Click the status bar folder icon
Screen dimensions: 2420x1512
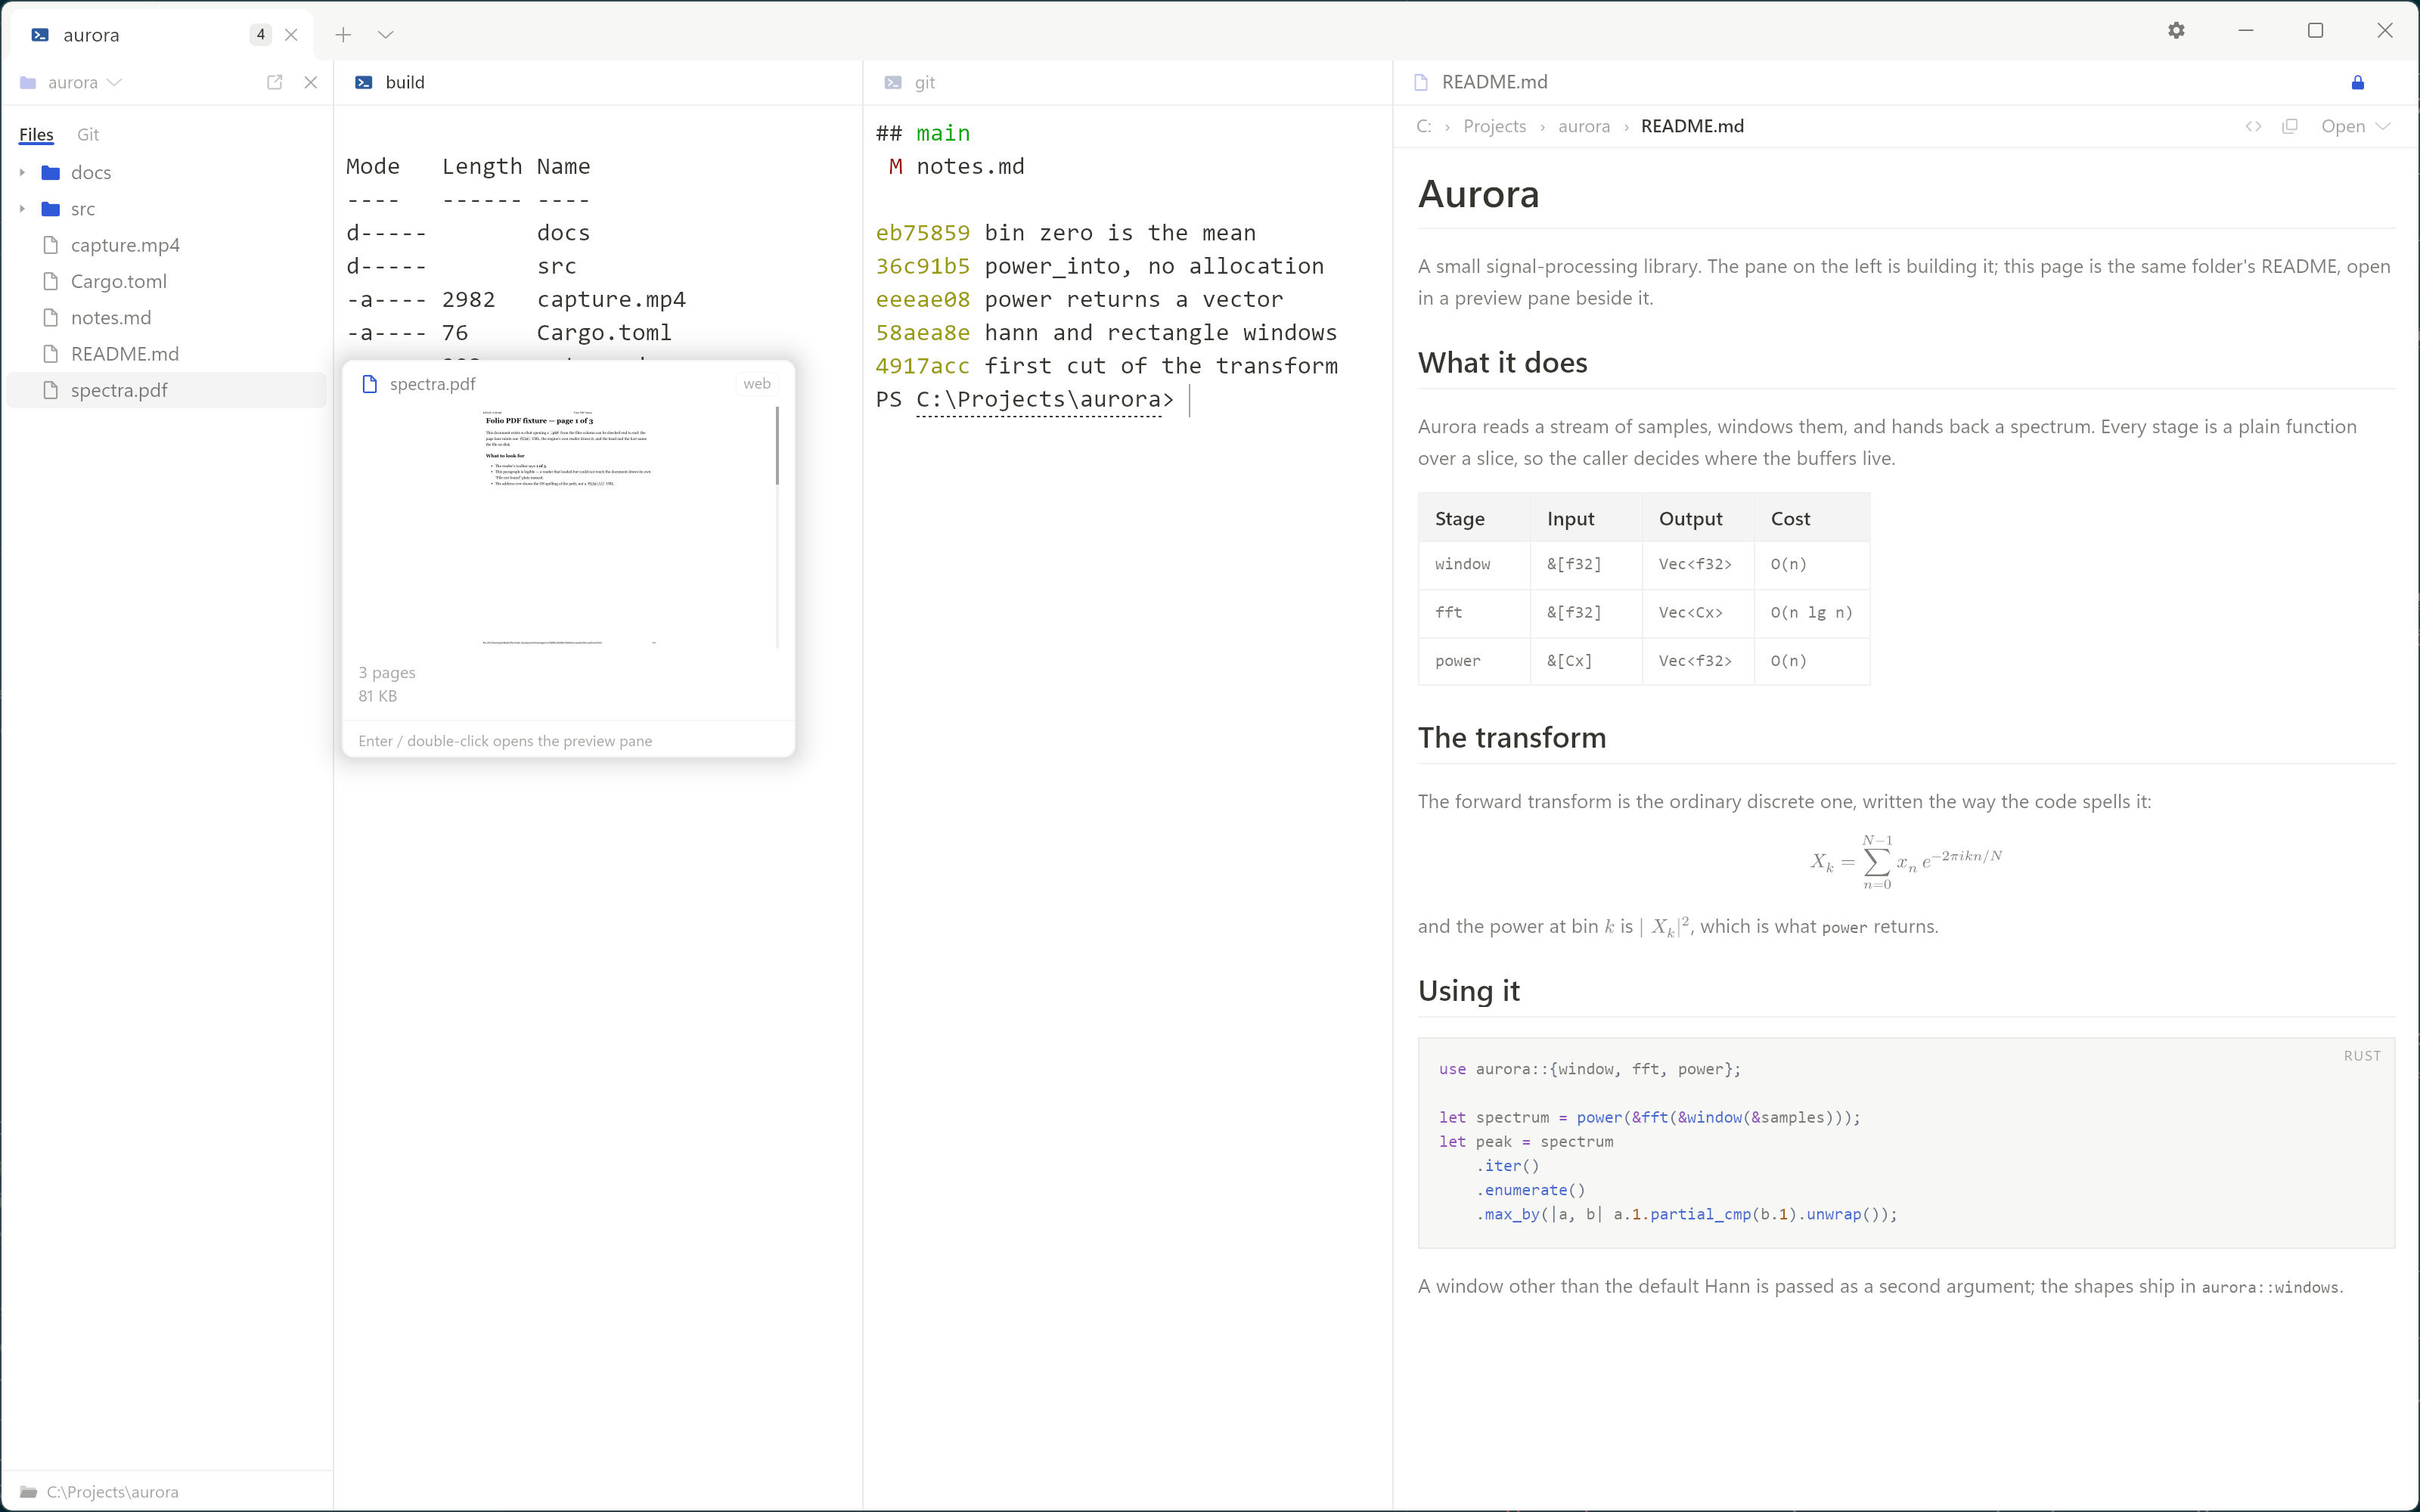(28, 1491)
